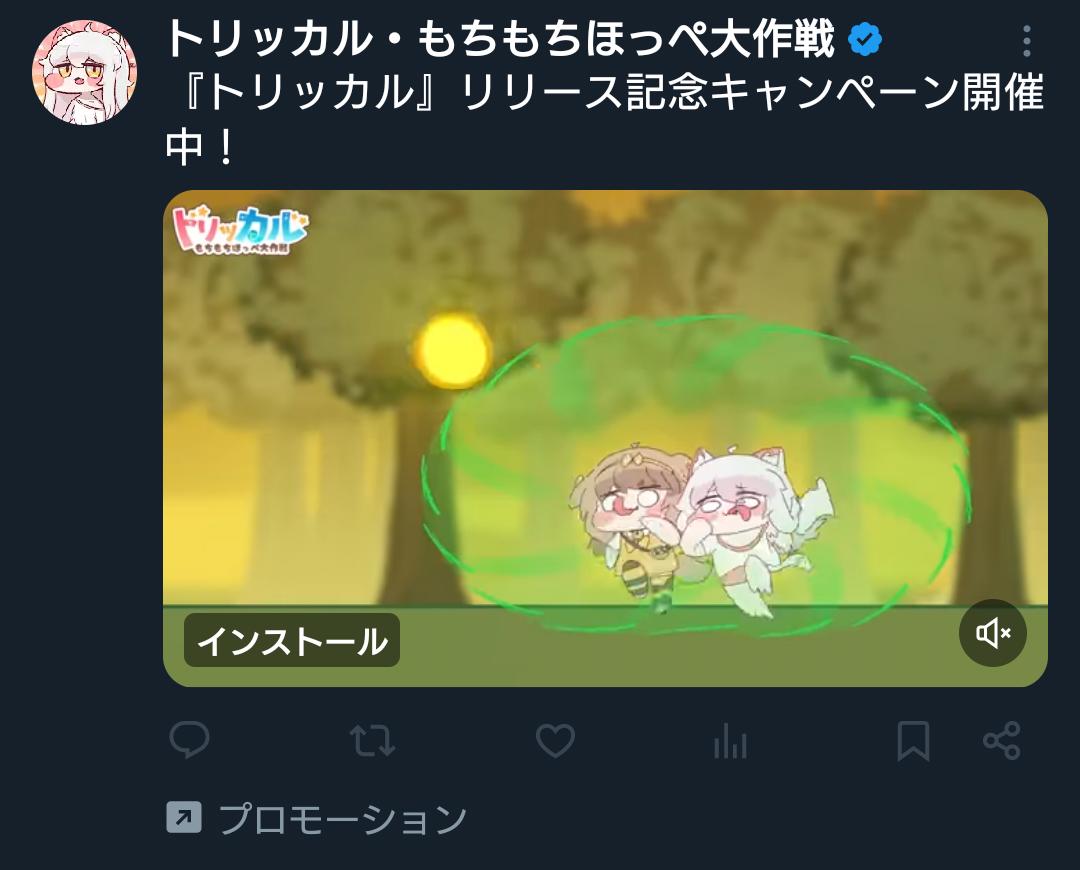Repost this promoted tweet
1080x870 pixels.
372,741
